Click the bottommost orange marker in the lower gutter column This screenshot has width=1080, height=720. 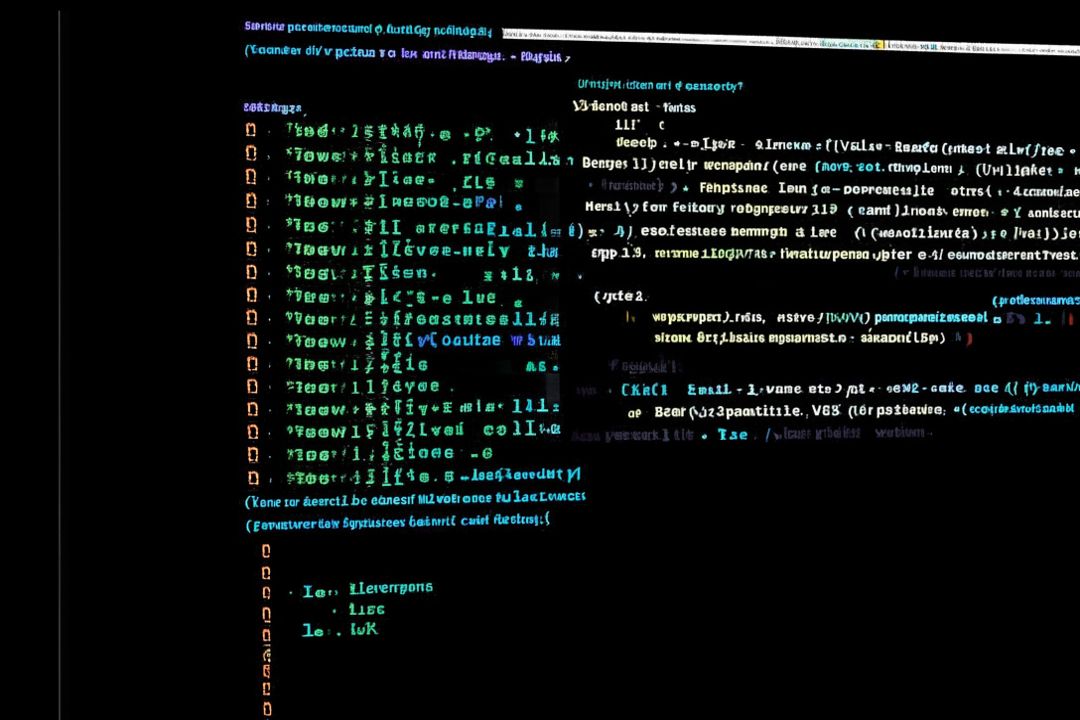266,708
